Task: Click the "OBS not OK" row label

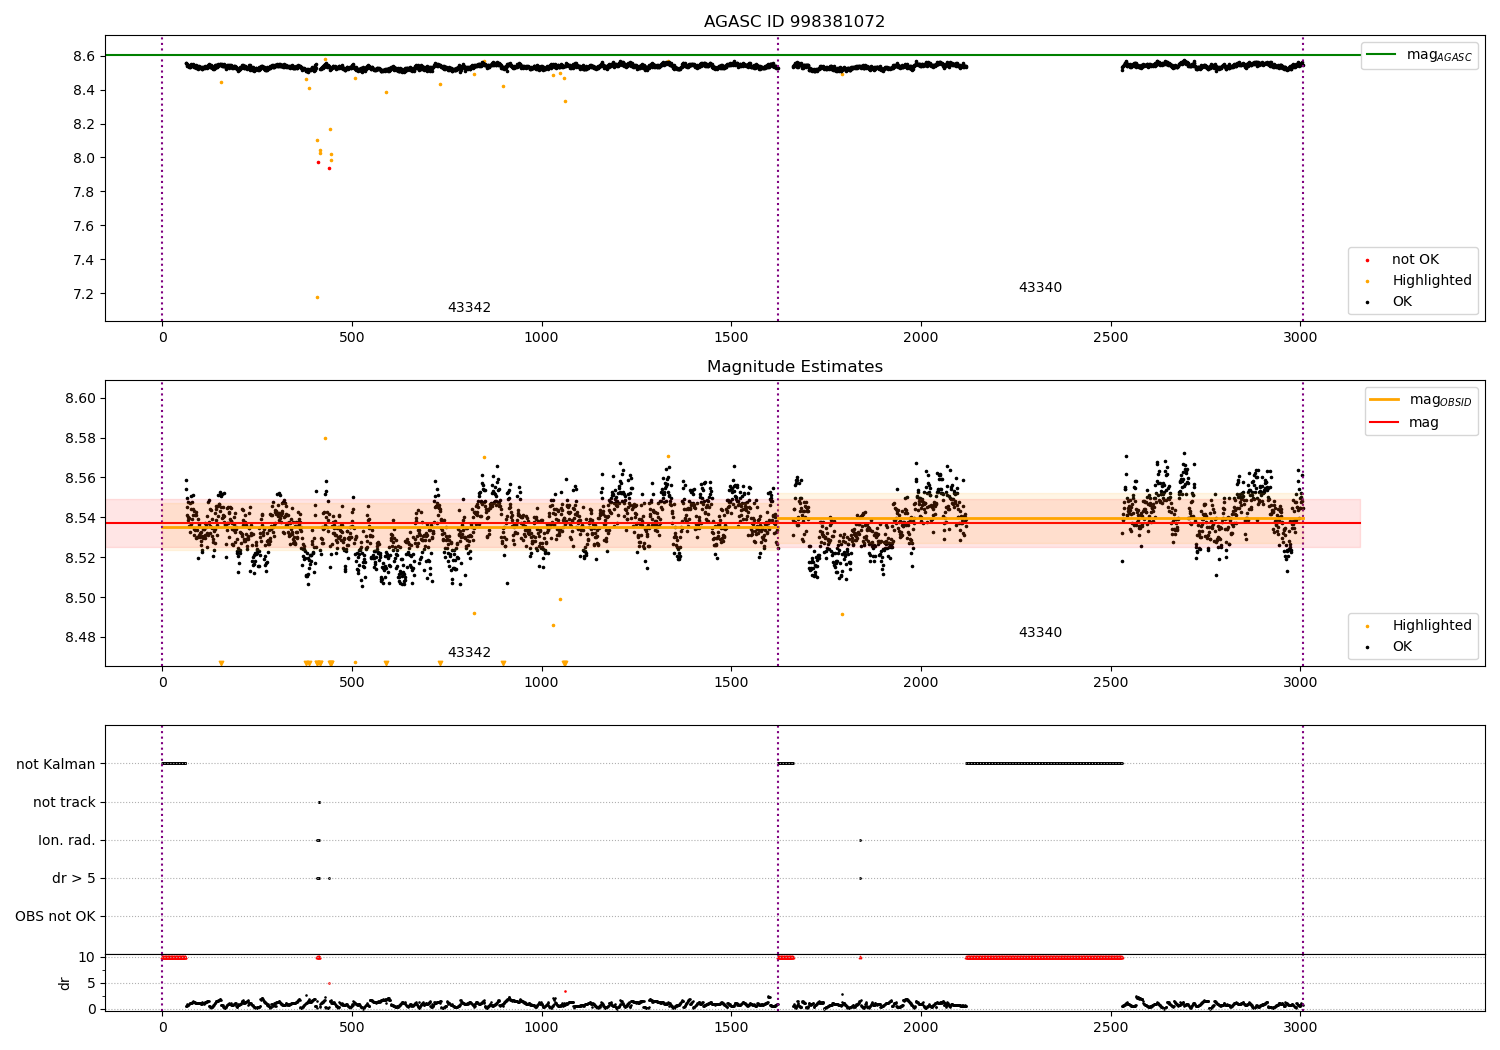Action: click(56, 917)
